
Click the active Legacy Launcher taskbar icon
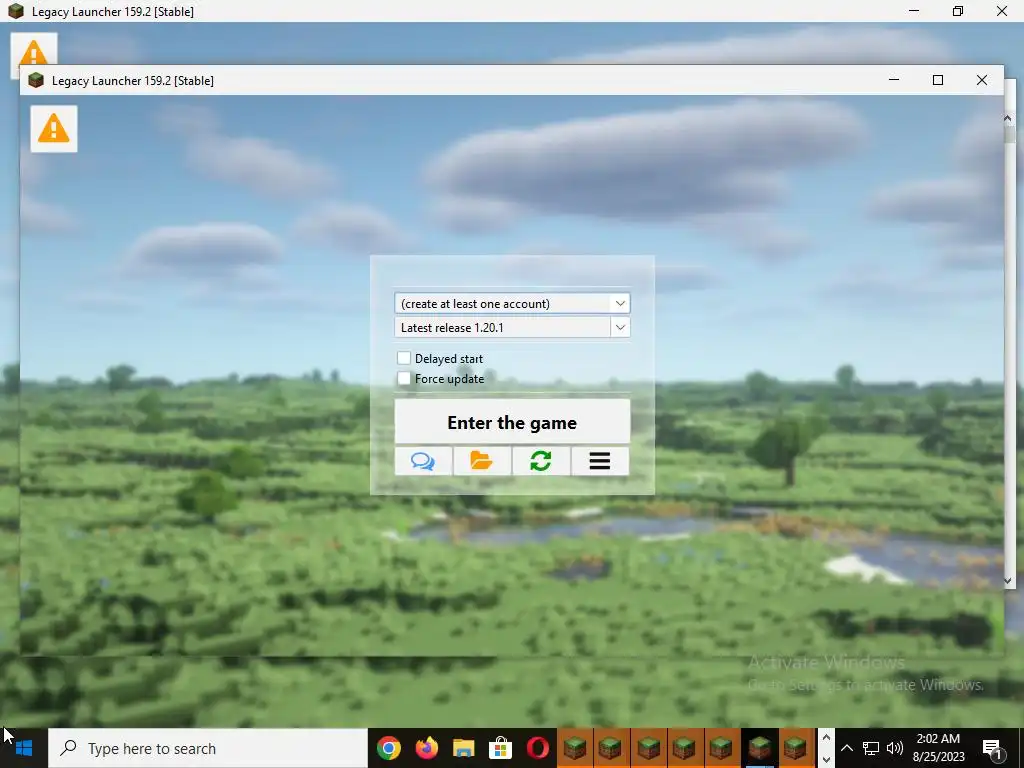coord(760,748)
